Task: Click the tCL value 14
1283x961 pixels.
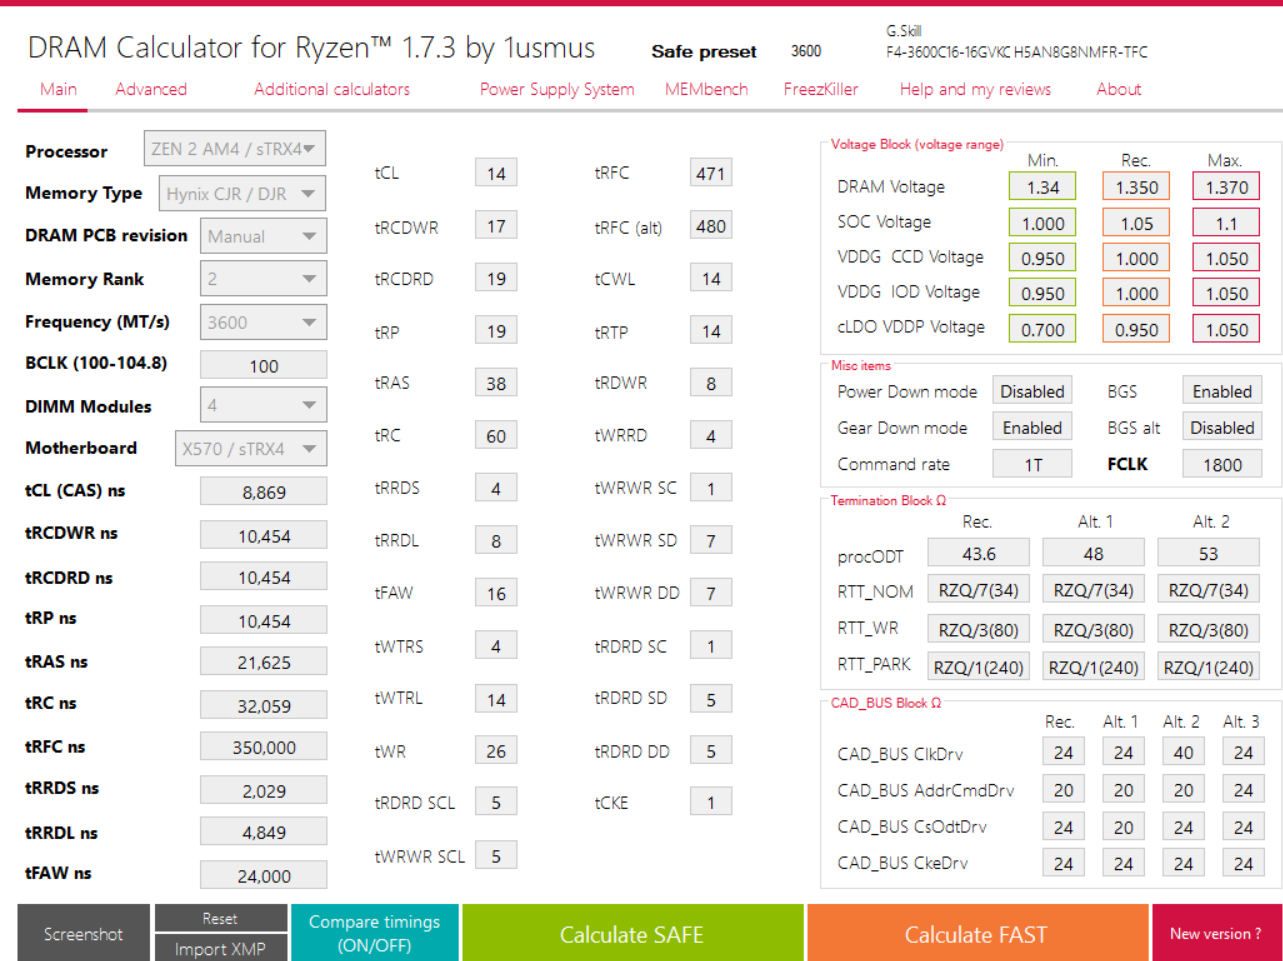Action: (x=496, y=173)
